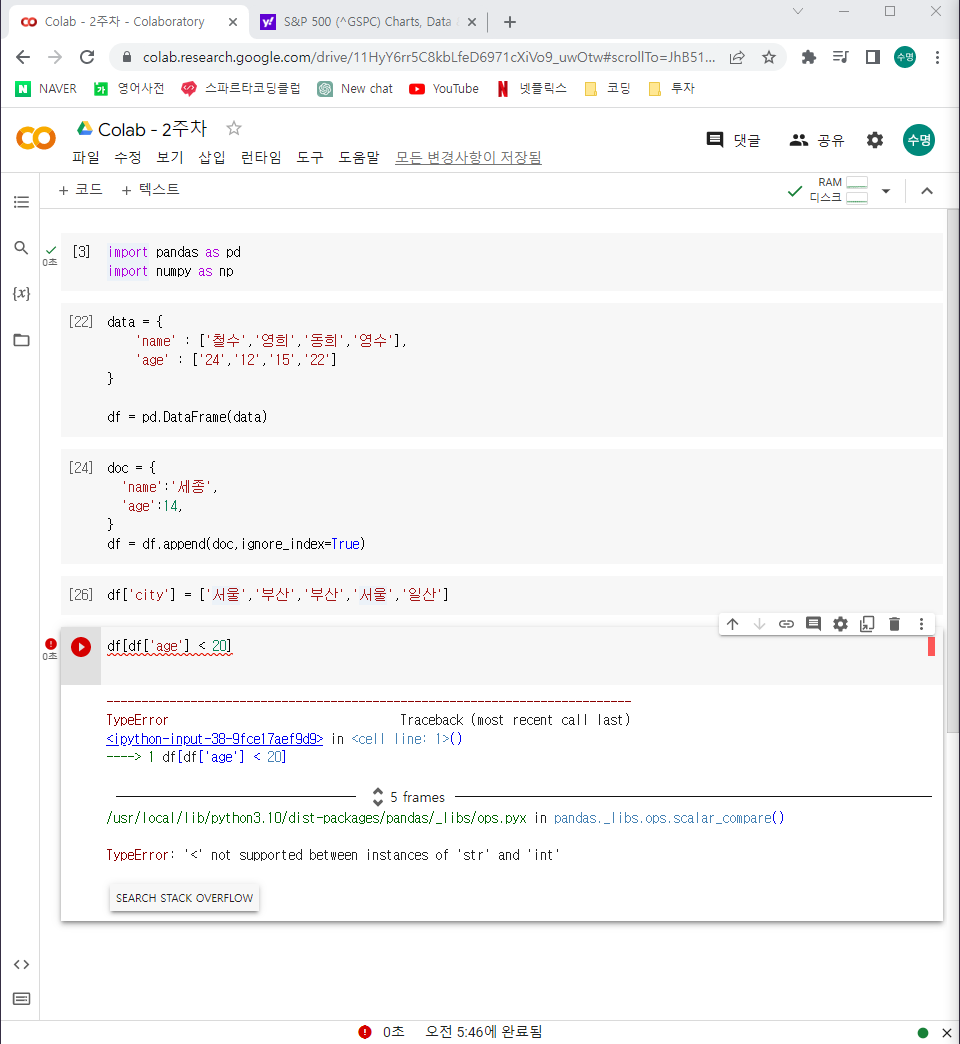Open RAM and disk resources dropdown arrow

pyautogui.click(x=886, y=191)
